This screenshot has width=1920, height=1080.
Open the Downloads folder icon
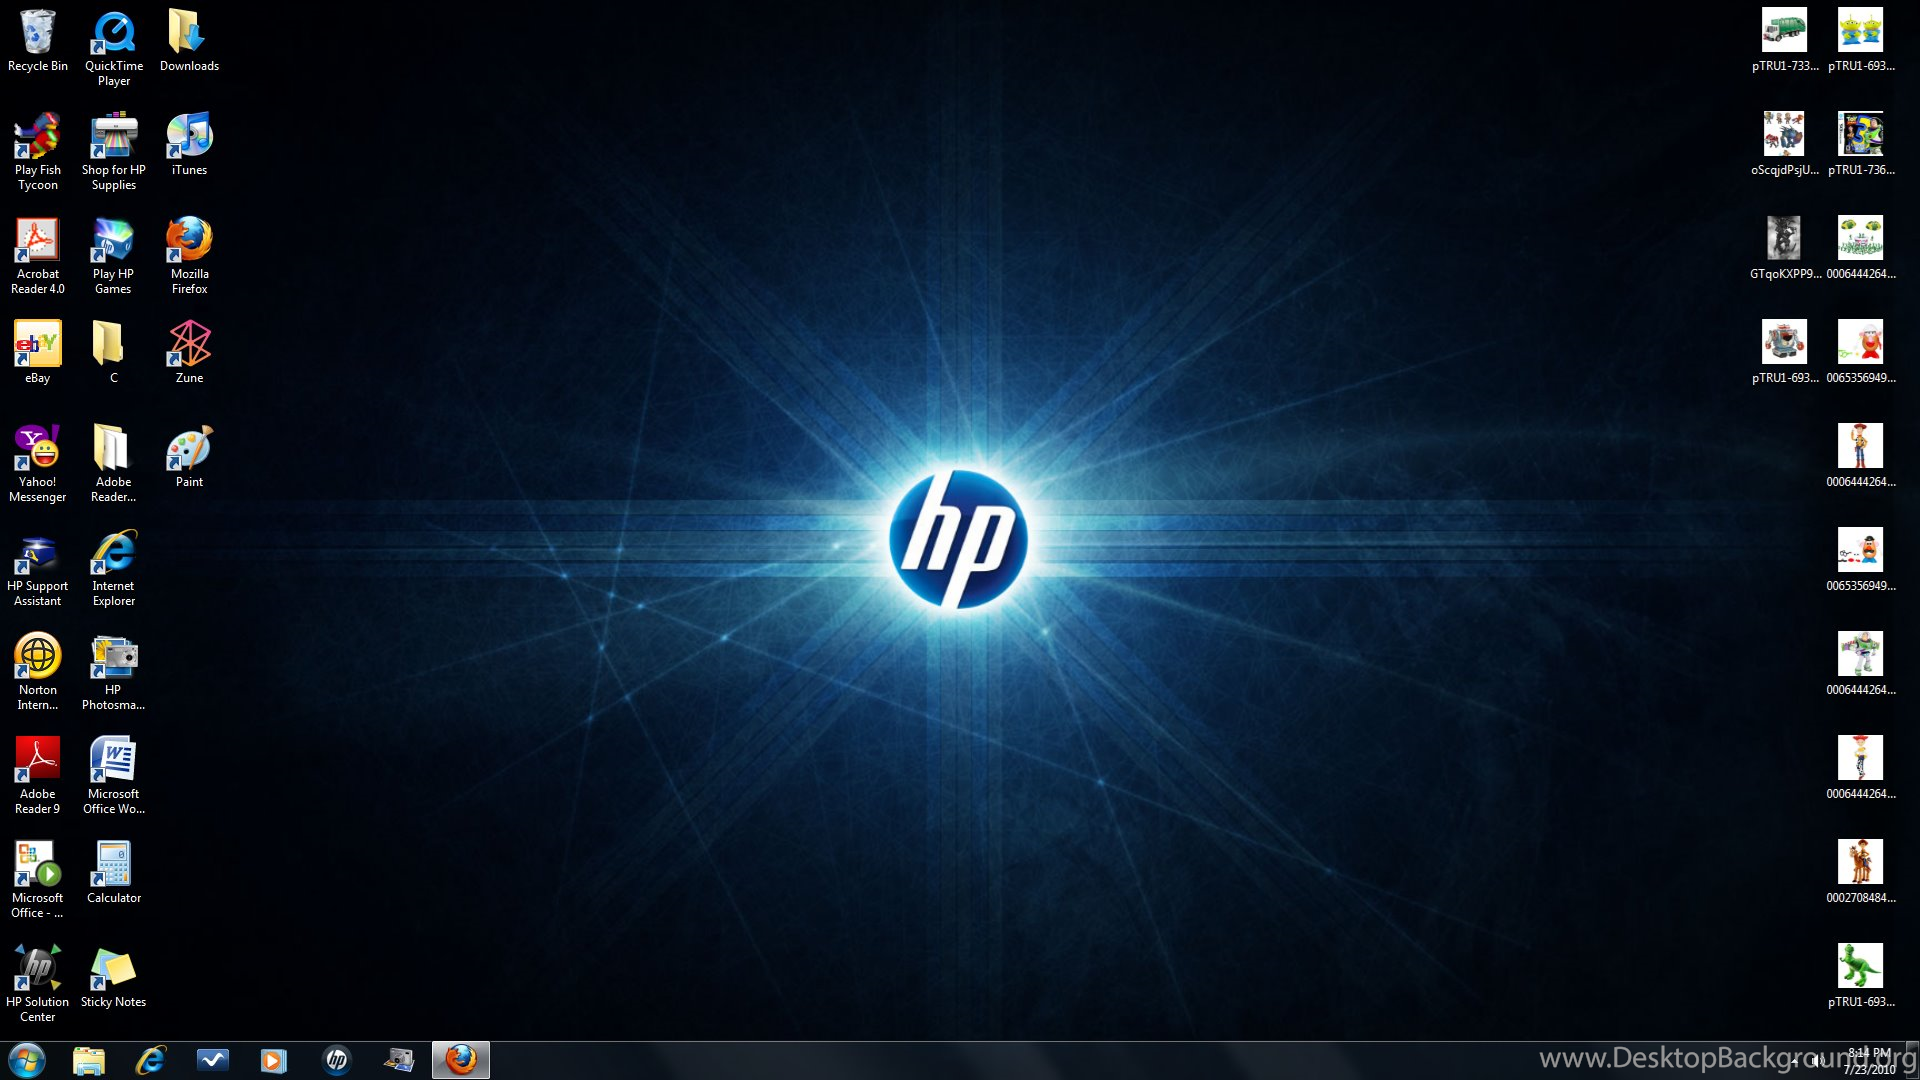[189, 40]
